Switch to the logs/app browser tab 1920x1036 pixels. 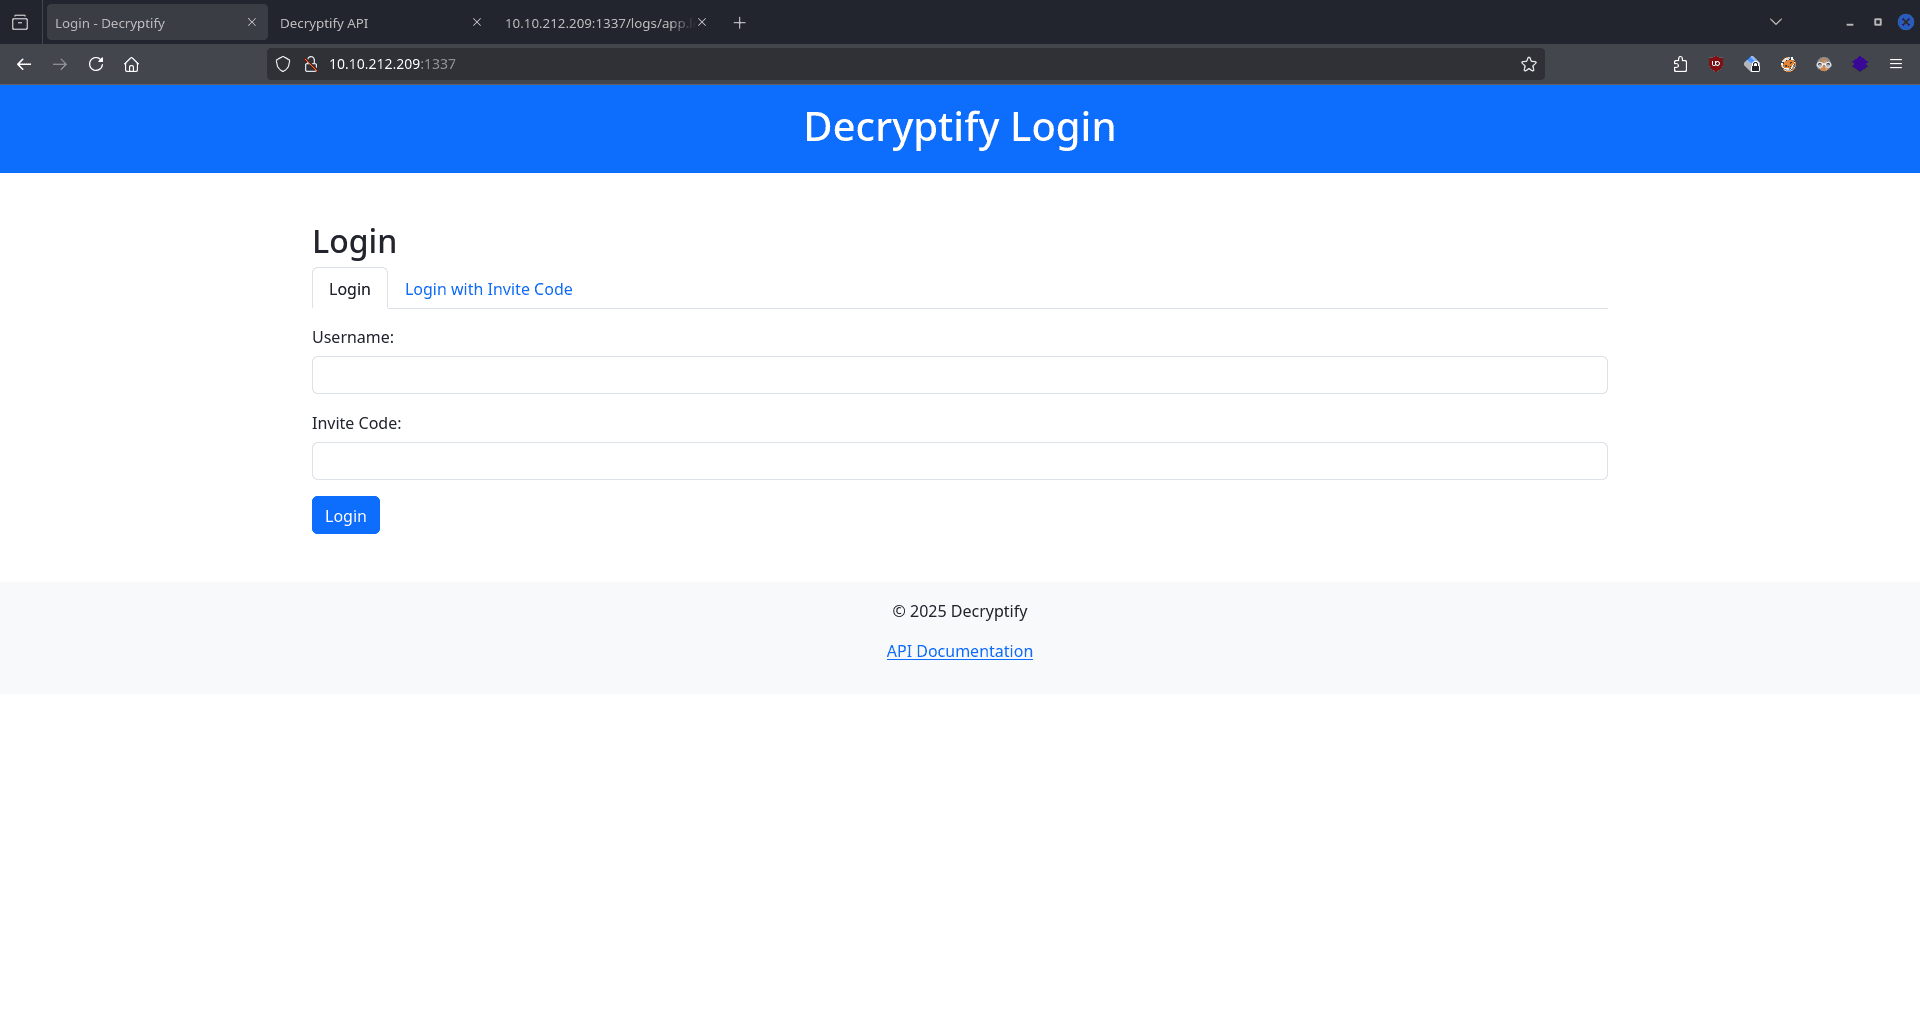coord(596,23)
